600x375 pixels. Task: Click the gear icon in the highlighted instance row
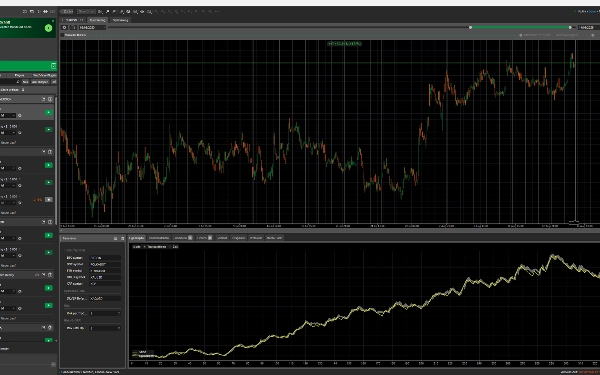click(20, 116)
